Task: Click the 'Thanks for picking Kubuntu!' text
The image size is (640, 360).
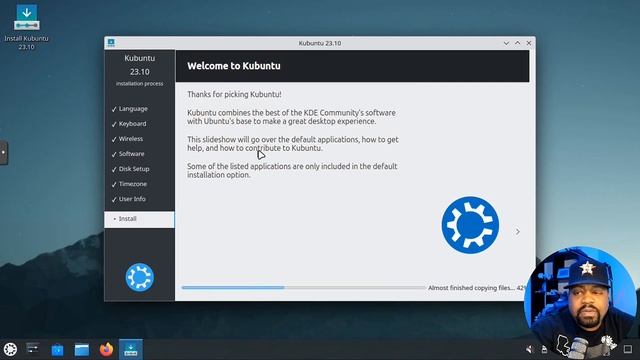Action: click(x=234, y=94)
